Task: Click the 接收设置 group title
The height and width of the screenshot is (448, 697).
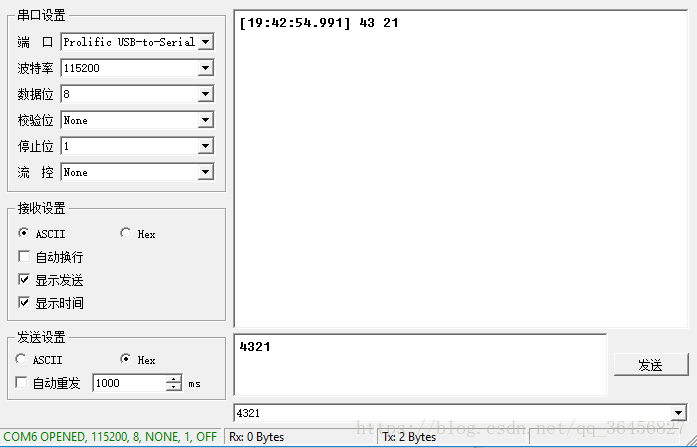Action: click(41, 208)
